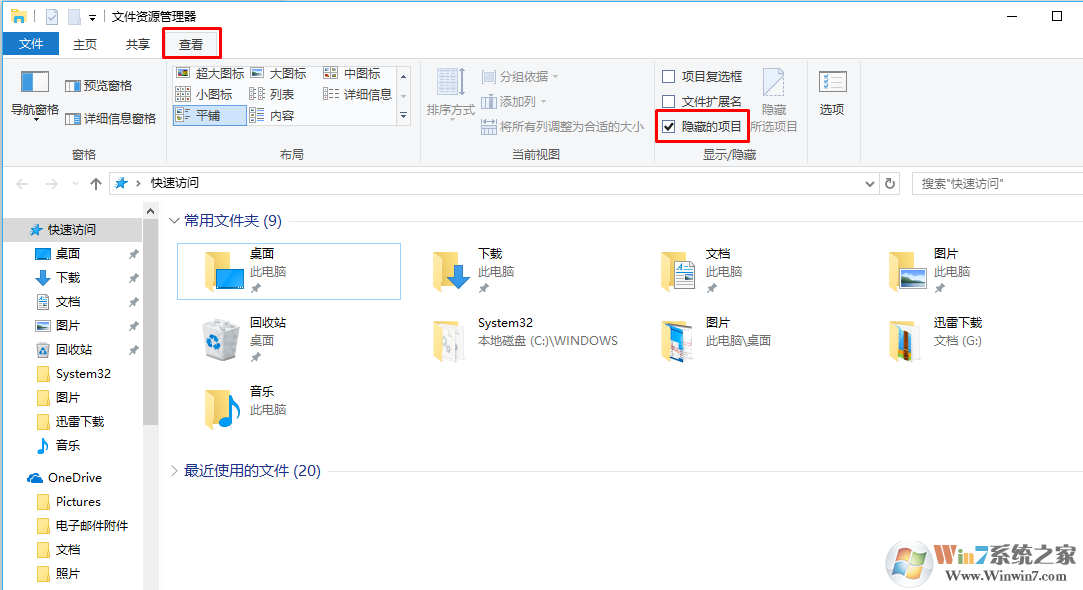Click the search Quick access (搜索快速访问) field

coord(997,184)
